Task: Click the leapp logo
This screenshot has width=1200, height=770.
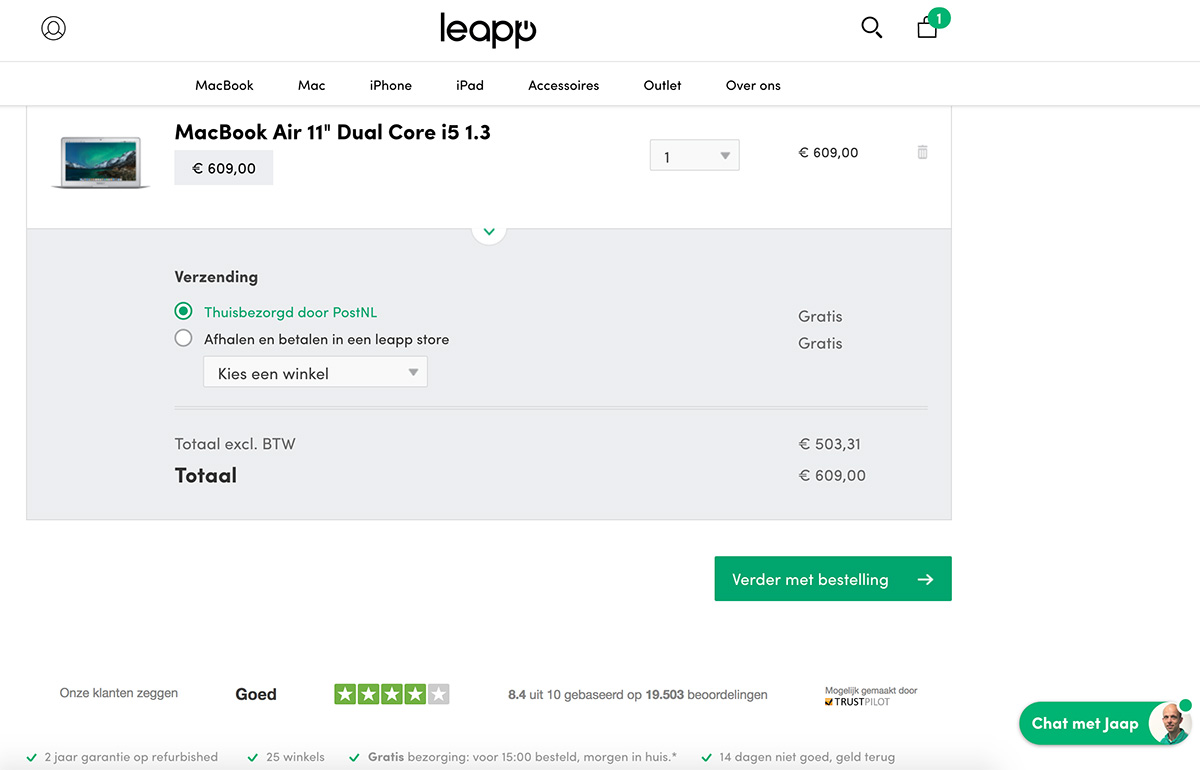Action: point(488,30)
